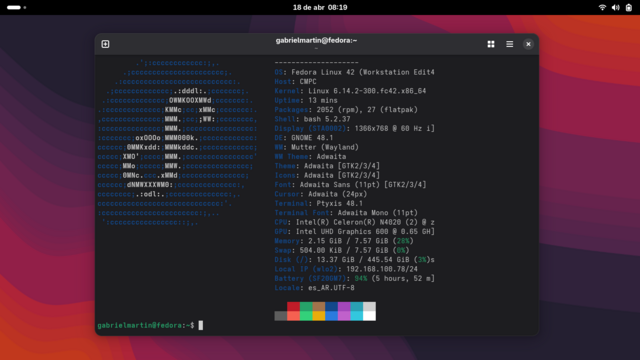Click the Font Adwaita Sans line

(351, 185)
